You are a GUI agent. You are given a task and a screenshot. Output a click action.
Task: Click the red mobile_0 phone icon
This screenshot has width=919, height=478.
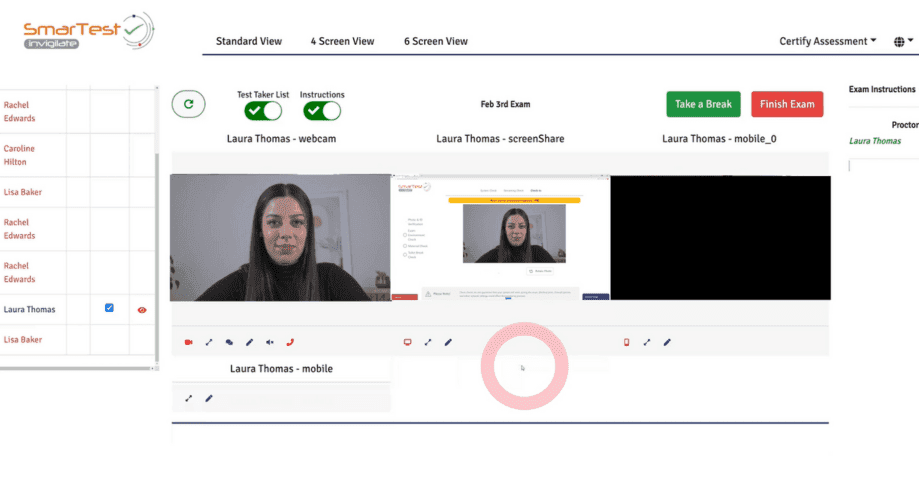[x=626, y=342]
